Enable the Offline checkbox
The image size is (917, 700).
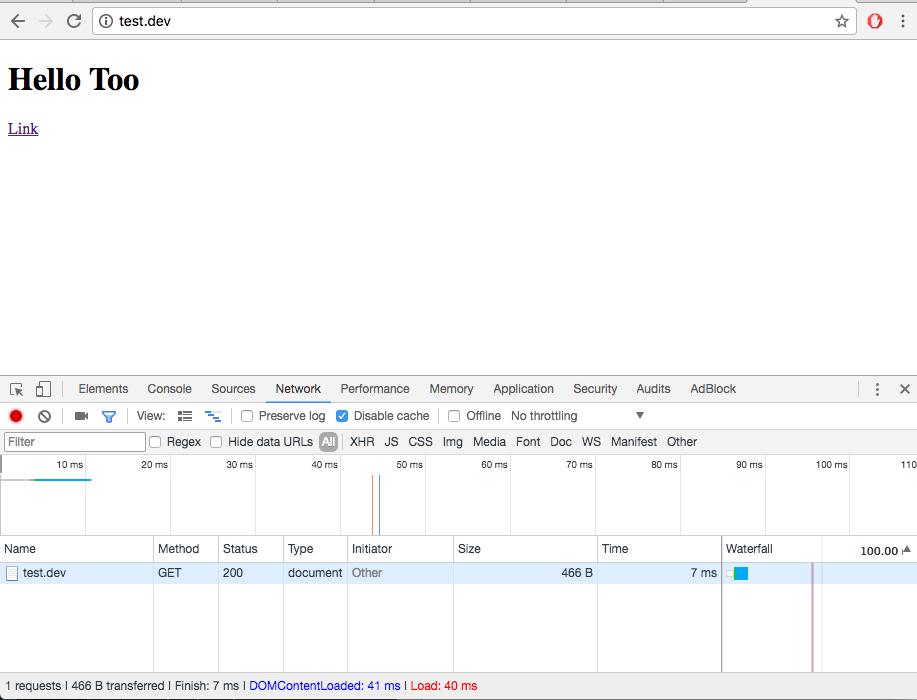point(454,416)
